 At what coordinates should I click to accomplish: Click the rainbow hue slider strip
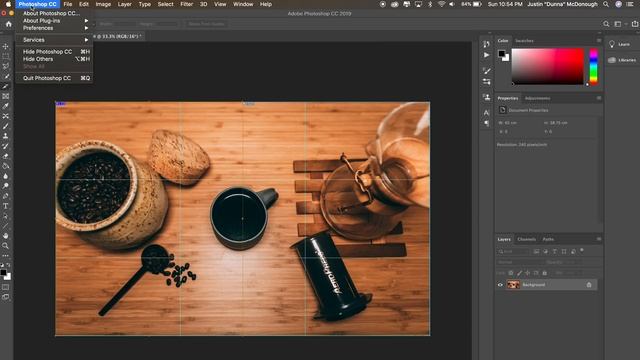click(x=593, y=67)
